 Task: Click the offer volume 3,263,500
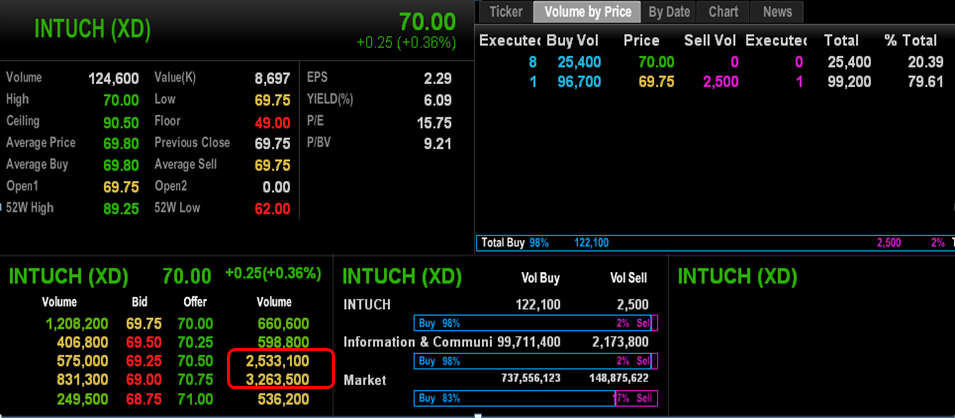(x=278, y=380)
